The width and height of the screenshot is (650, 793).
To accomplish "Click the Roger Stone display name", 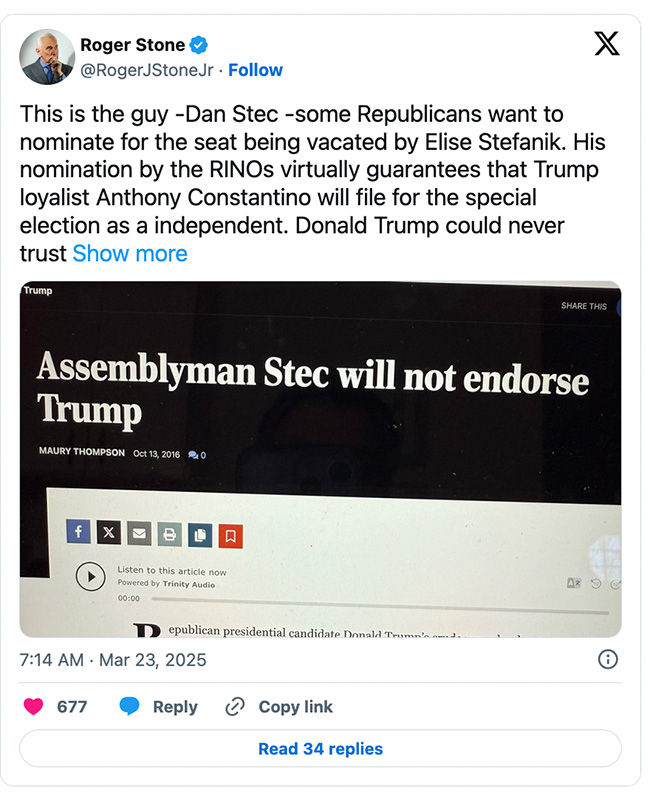I will [x=132, y=45].
